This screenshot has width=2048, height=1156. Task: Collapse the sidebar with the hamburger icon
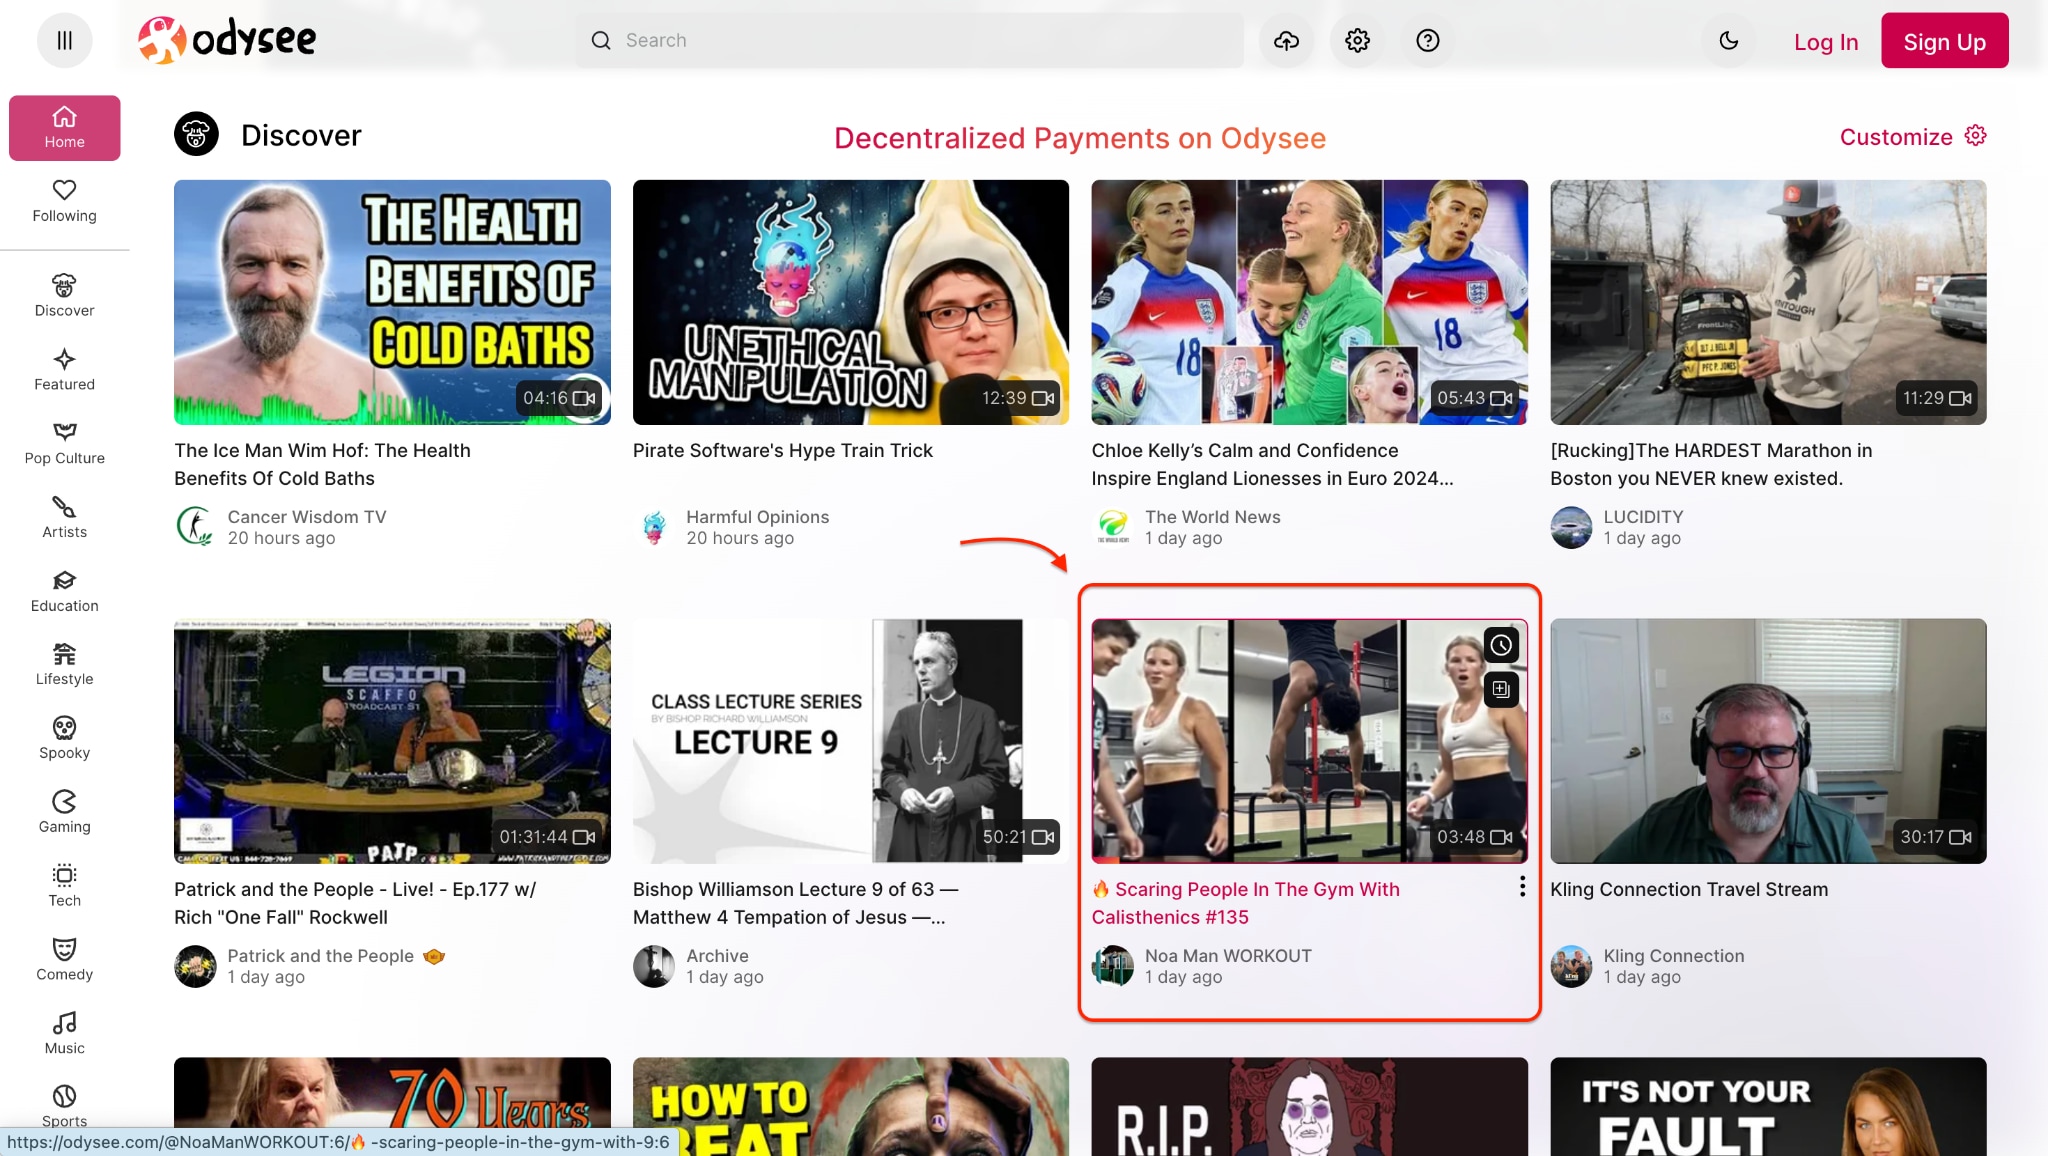tap(64, 40)
